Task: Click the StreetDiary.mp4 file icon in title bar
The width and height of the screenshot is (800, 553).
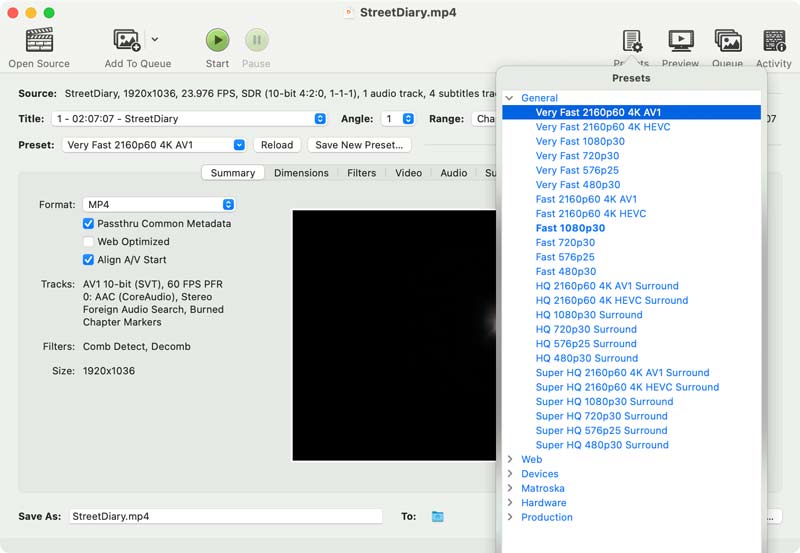Action: click(349, 12)
